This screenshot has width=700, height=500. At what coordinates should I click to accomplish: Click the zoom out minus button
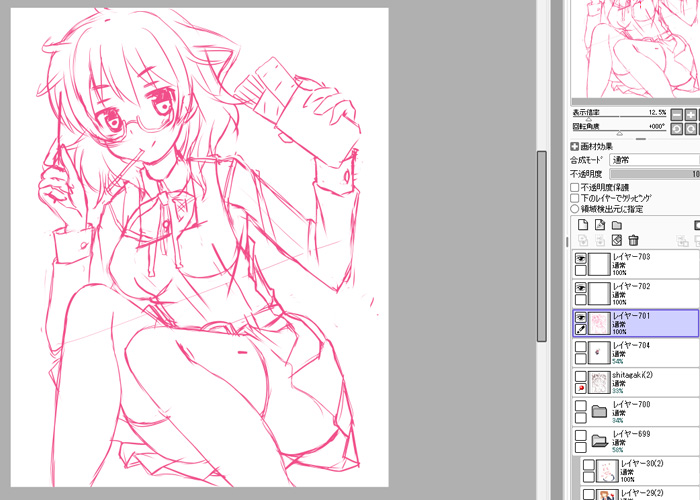click(x=677, y=114)
